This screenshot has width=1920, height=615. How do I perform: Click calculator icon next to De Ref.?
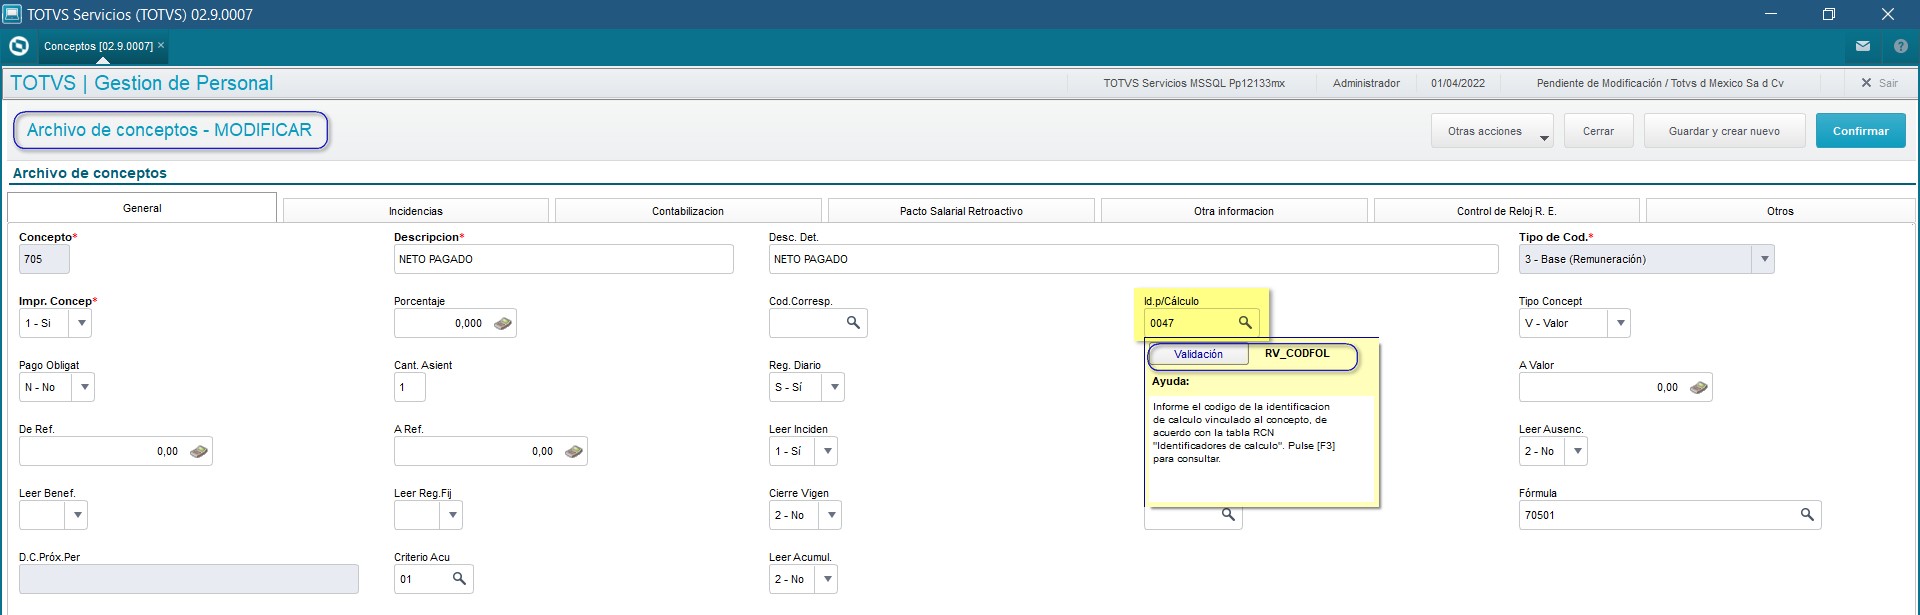(198, 451)
